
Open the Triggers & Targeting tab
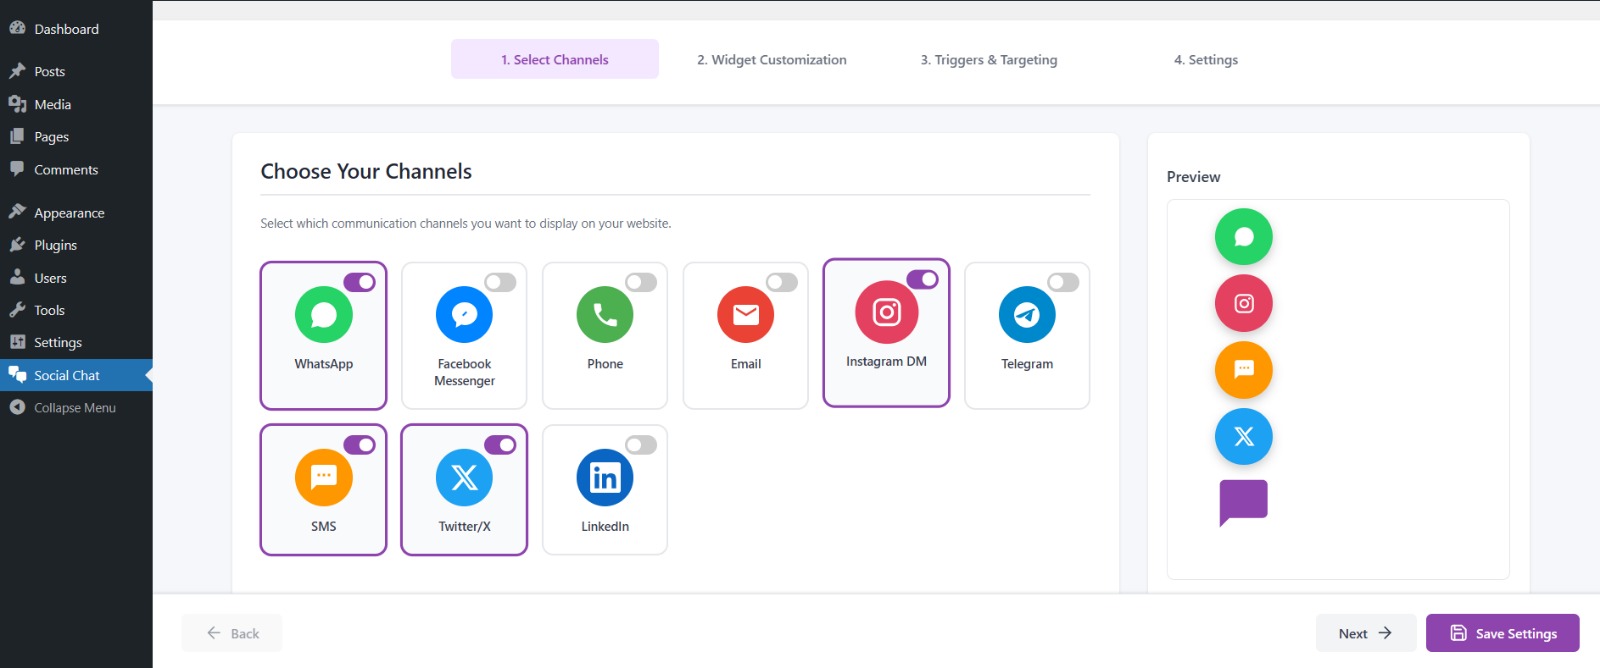point(988,60)
